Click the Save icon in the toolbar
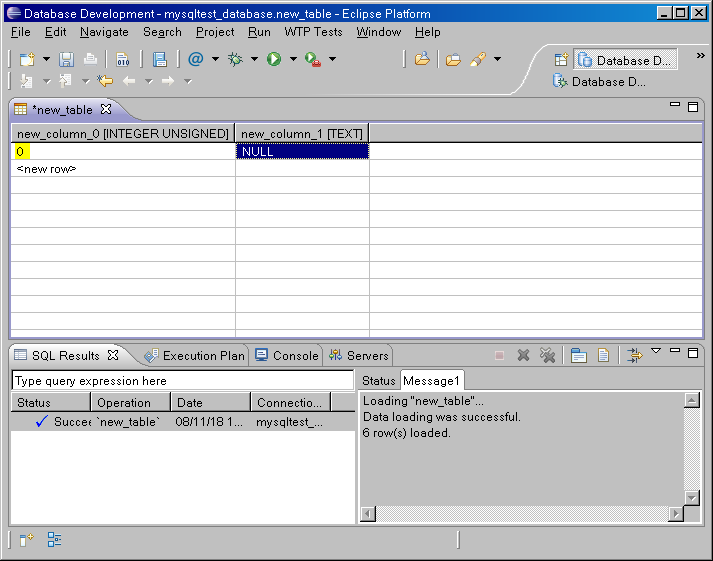 [66, 60]
